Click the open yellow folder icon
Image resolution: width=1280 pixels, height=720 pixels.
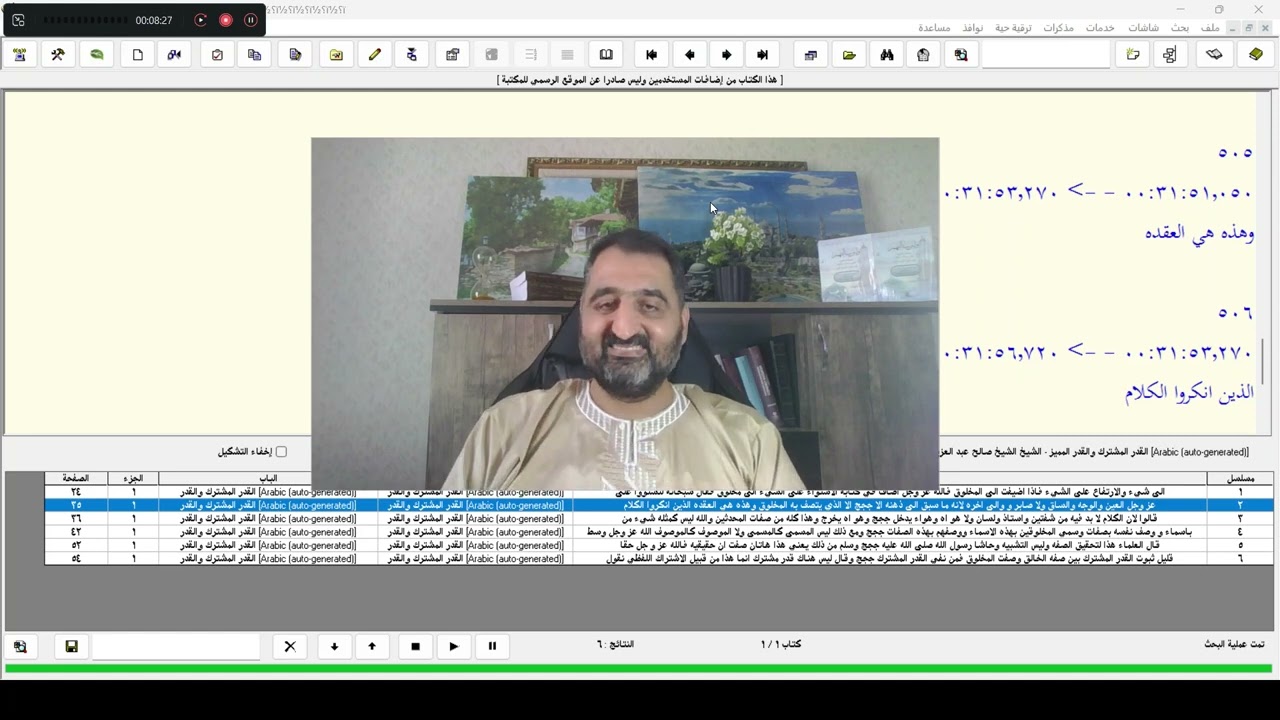point(849,55)
